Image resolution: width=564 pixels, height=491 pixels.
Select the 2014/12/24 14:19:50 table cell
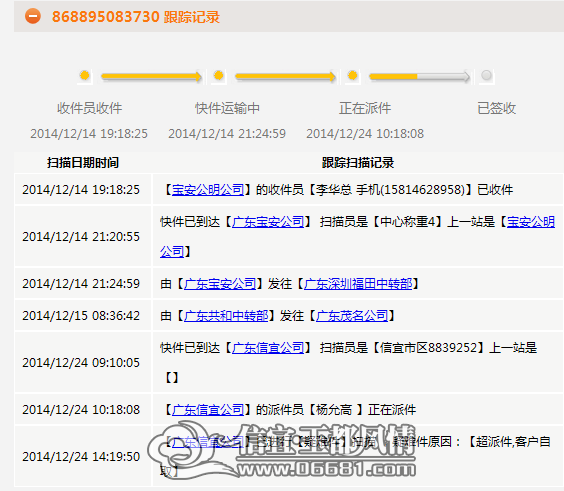click(83, 456)
